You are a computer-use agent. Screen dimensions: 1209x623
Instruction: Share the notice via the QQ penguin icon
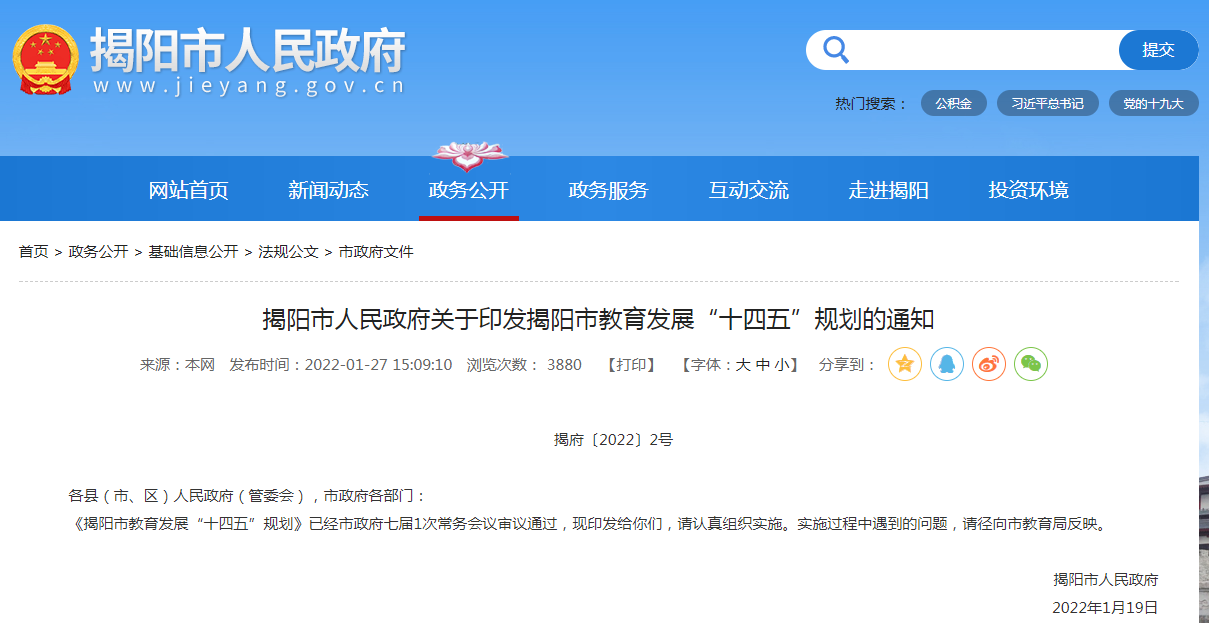(947, 364)
